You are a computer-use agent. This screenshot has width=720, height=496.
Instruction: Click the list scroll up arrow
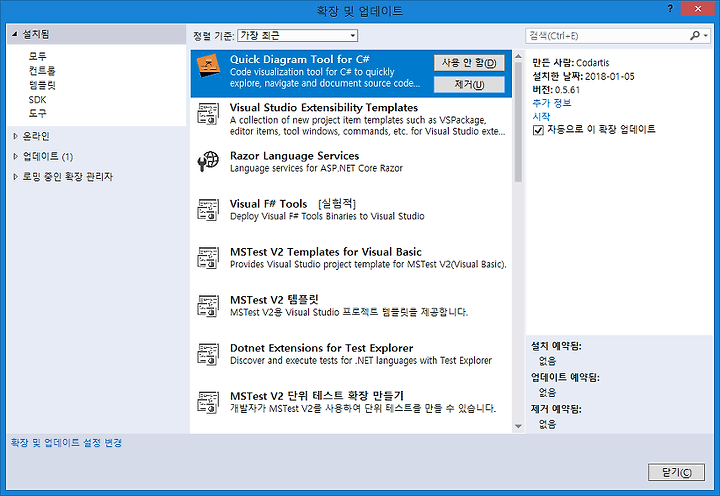click(x=518, y=56)
